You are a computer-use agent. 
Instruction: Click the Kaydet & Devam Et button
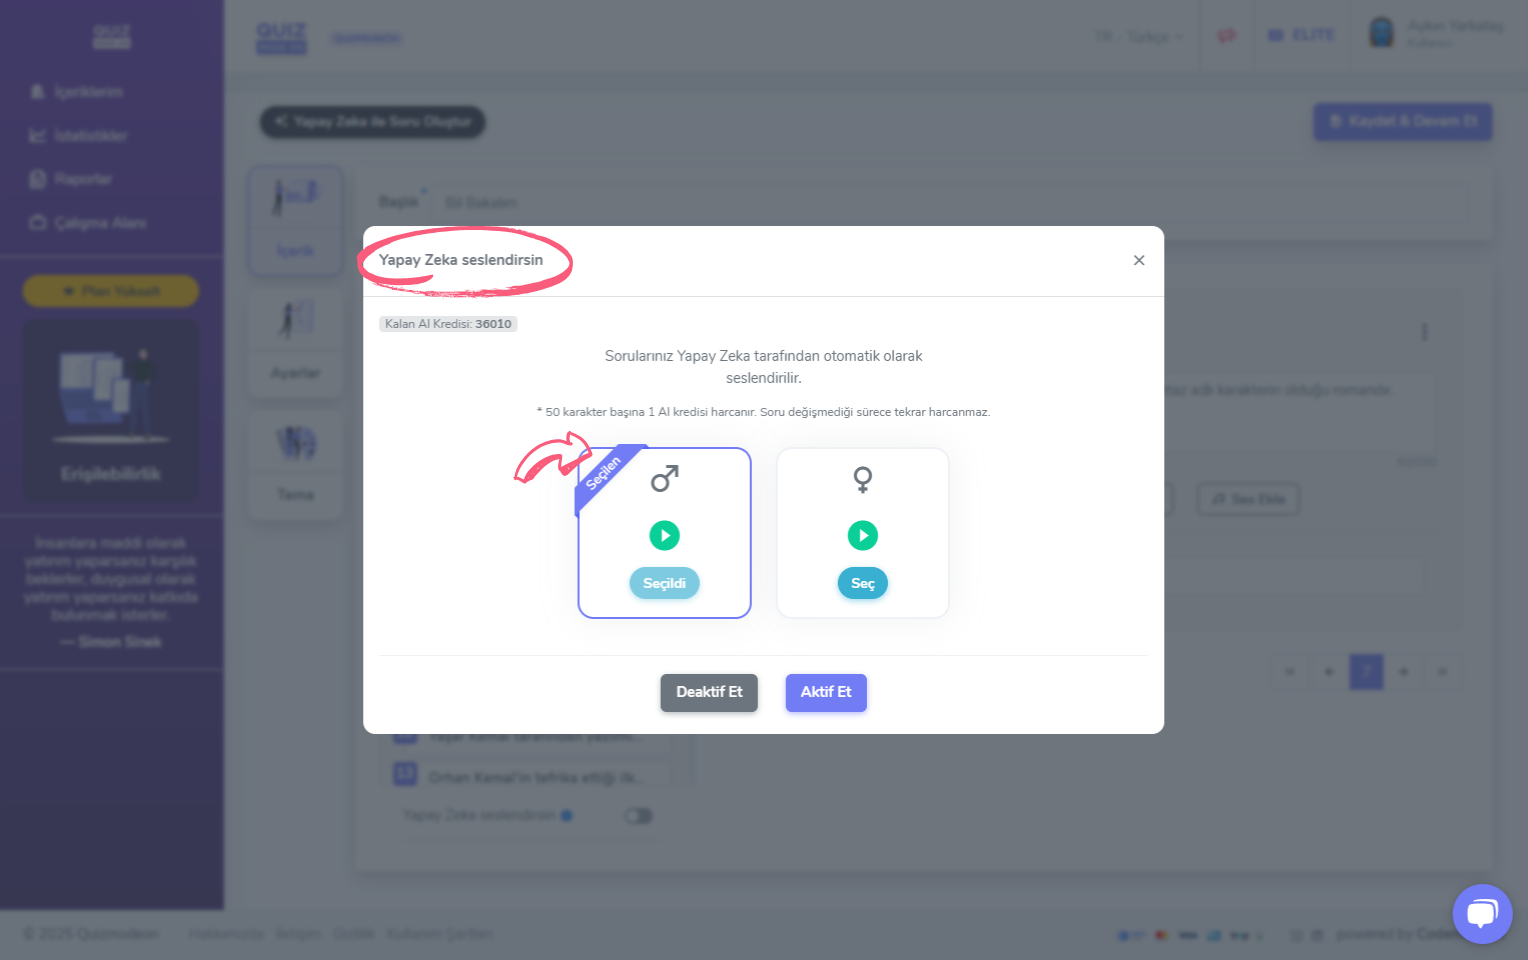click(x=1402, y=121)
